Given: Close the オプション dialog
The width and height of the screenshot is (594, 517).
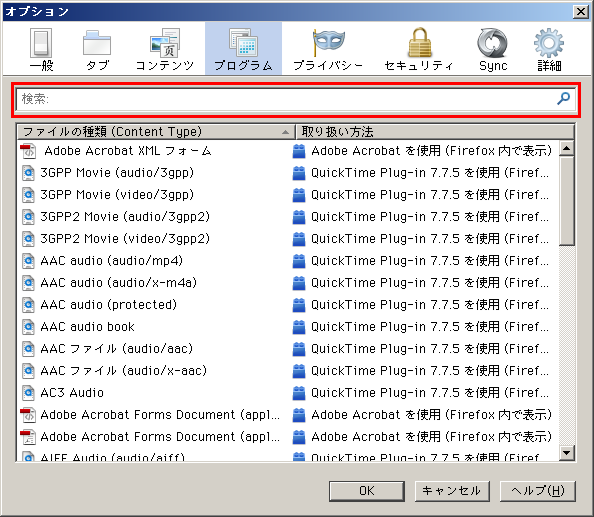Looking at the screenshot, I should (x=581, y=11).
